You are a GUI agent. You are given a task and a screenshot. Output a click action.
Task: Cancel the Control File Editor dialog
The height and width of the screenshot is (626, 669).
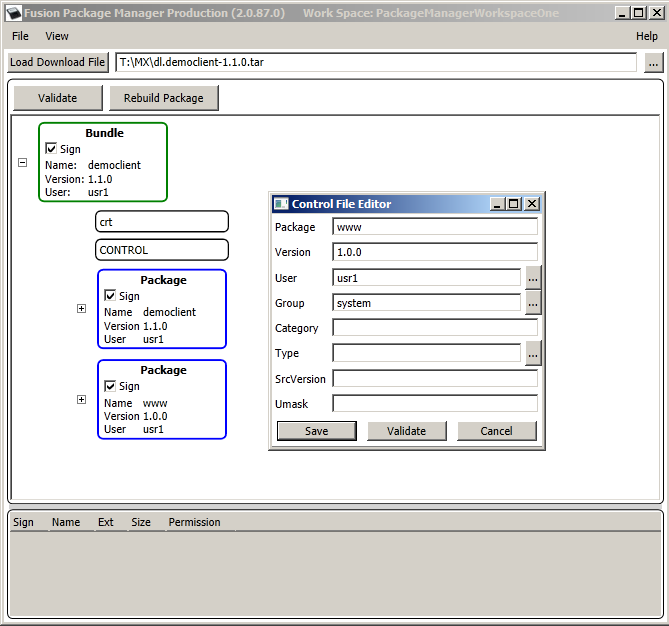[497, 431]
